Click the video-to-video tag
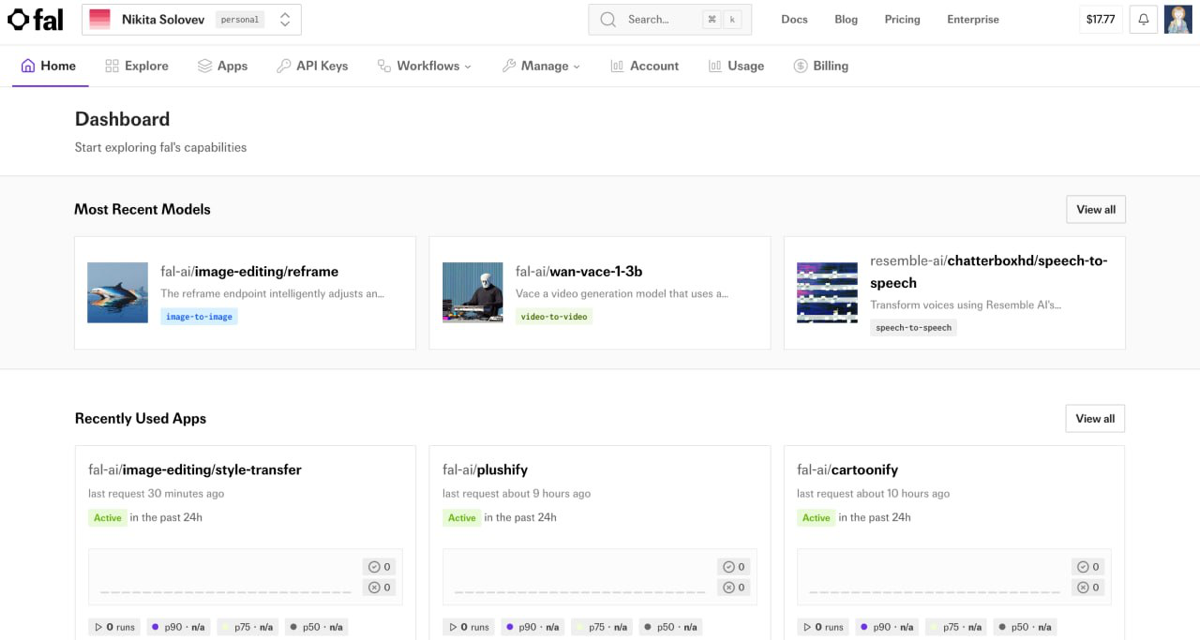Screen dimensions: 1200x640 [x=554, y=316]
